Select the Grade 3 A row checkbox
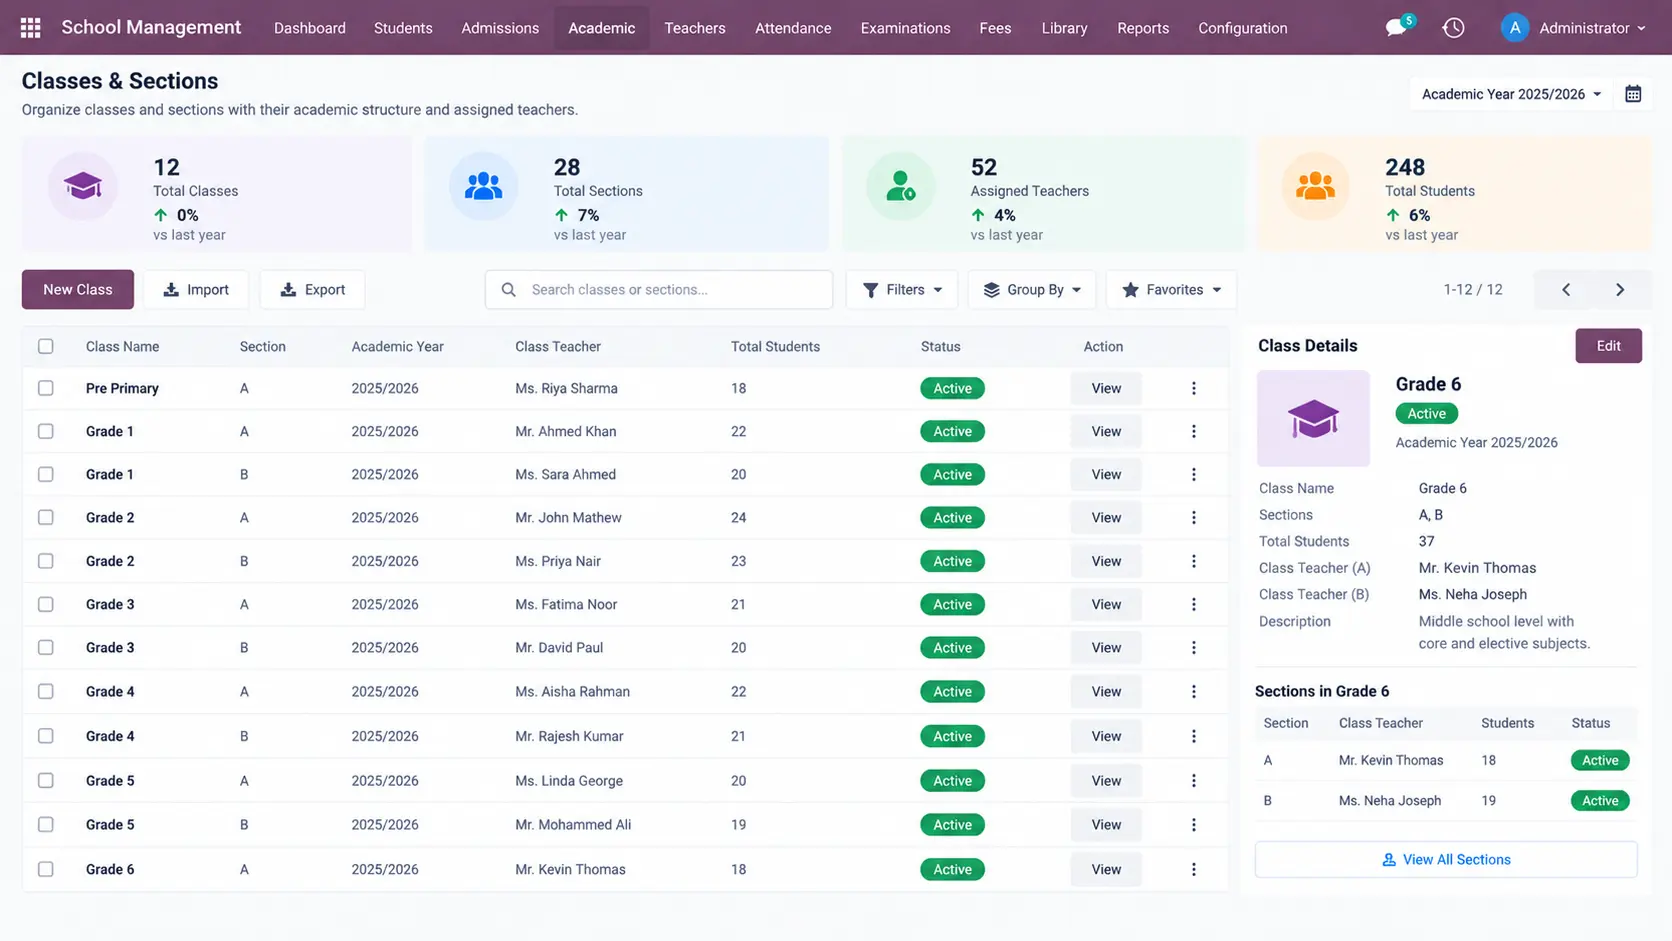 46,605
